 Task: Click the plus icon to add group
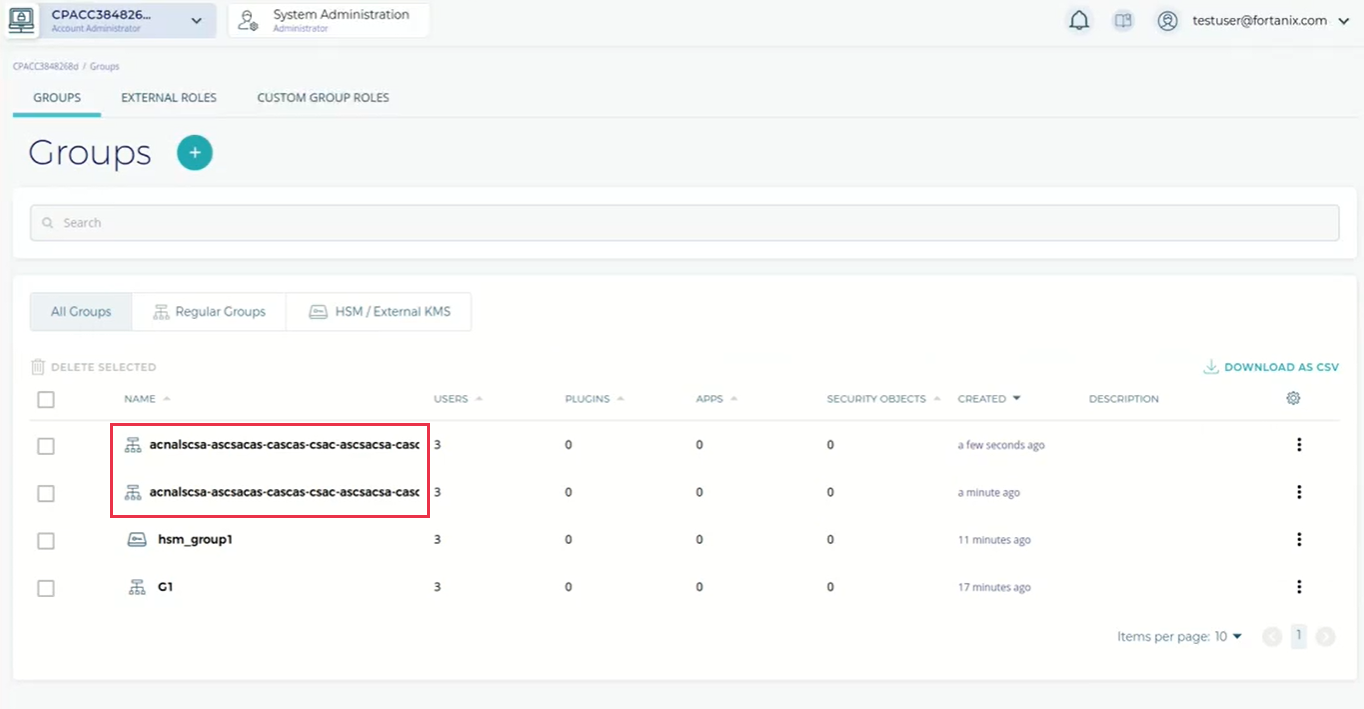coord(195,153)
